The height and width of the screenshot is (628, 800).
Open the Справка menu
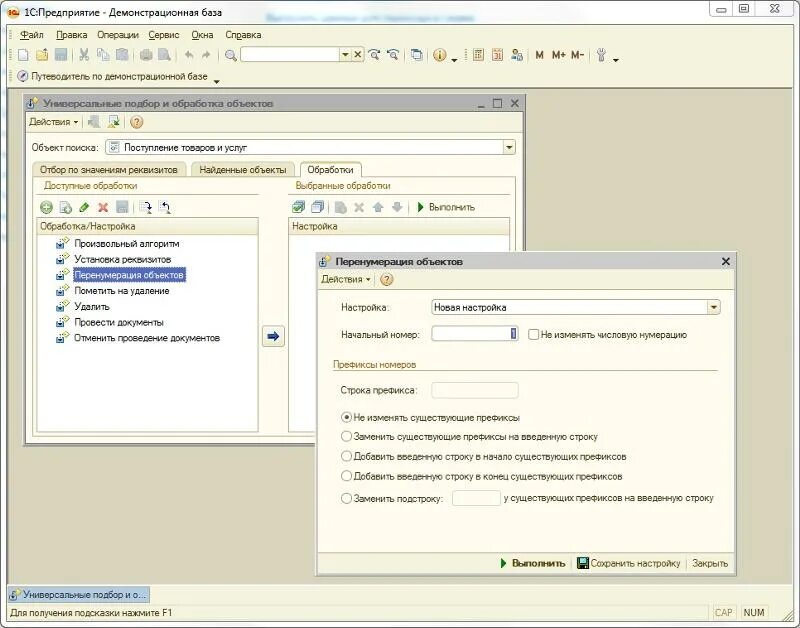(x=243, y=35)
